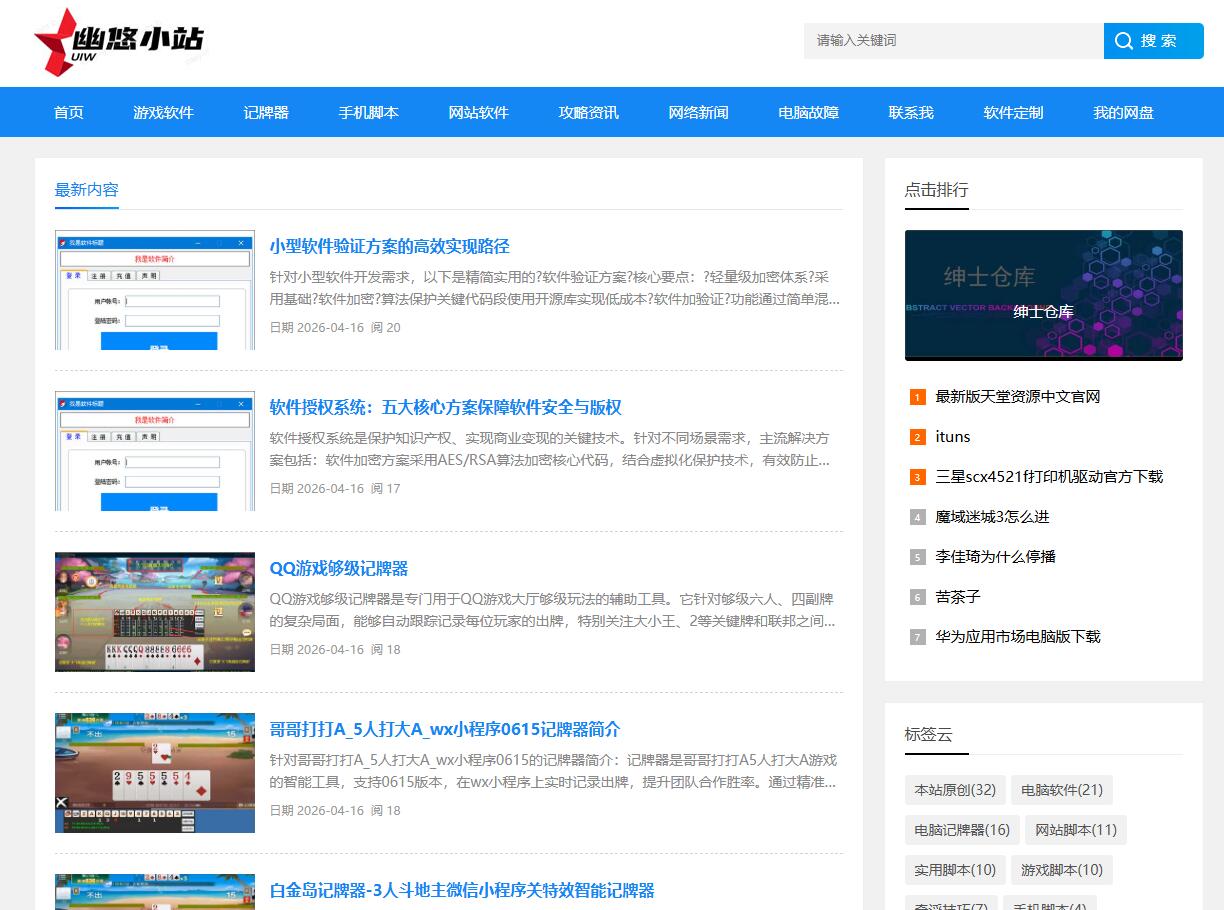Click the 哥哥打打A article beach card thumbnail

coord(155,773)
